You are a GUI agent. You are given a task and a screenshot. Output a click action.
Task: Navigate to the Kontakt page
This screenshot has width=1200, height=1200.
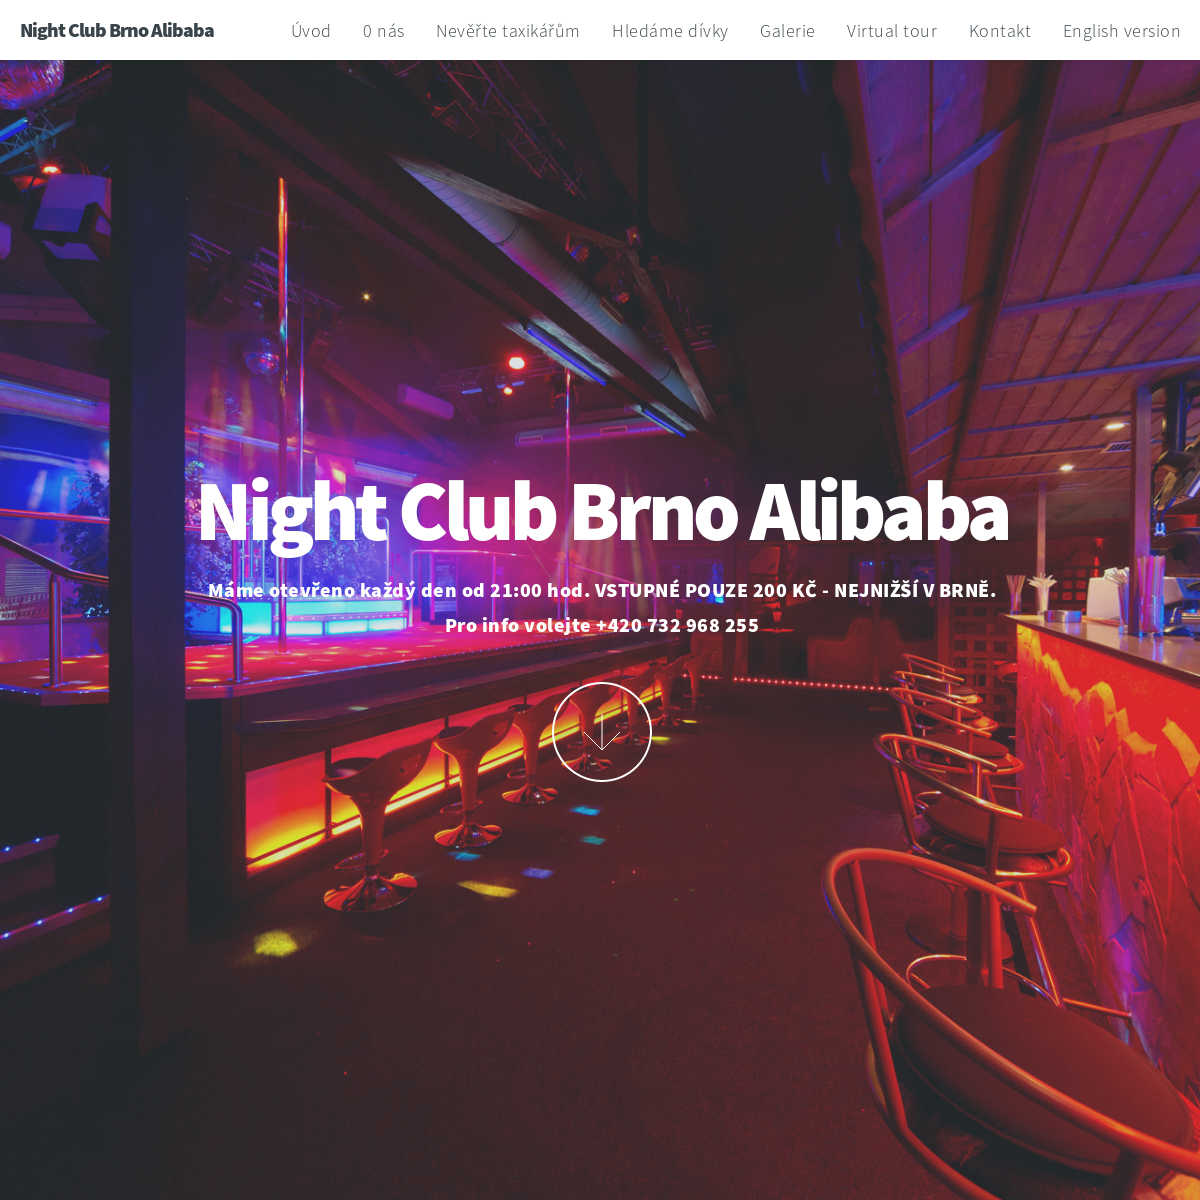[1000, 31]
